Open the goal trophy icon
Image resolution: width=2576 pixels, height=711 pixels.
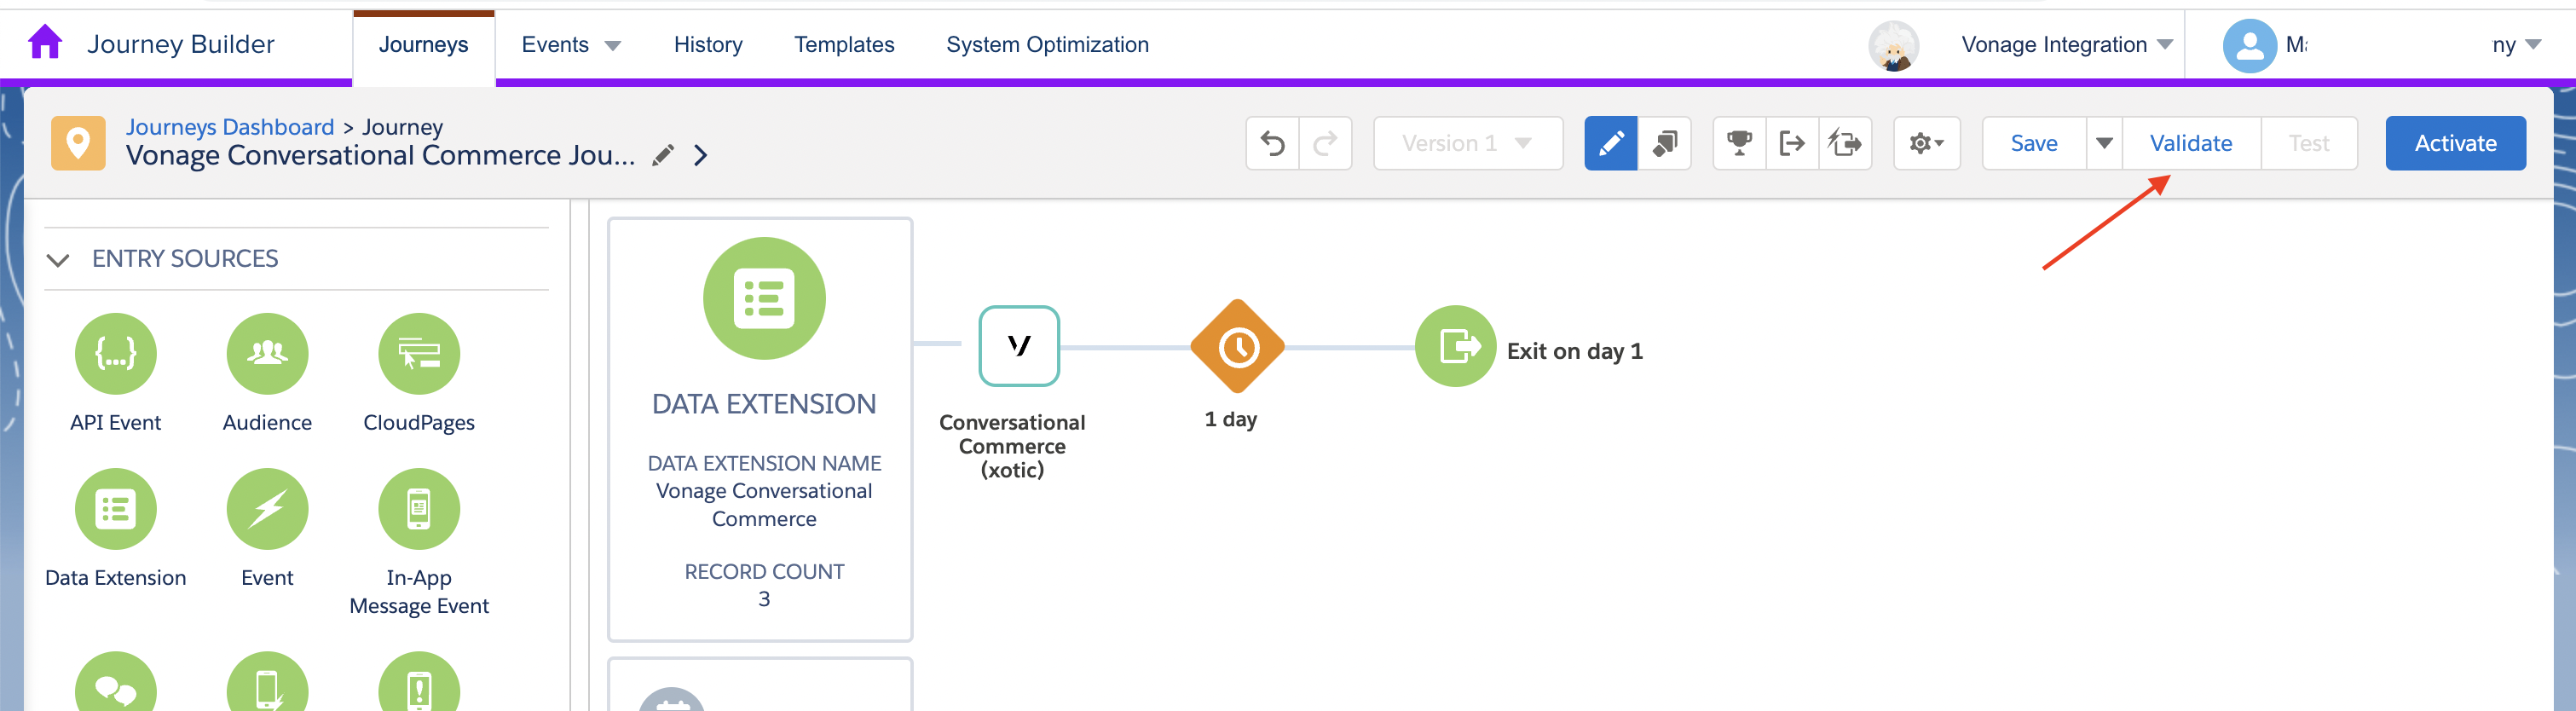(1739, 144)
